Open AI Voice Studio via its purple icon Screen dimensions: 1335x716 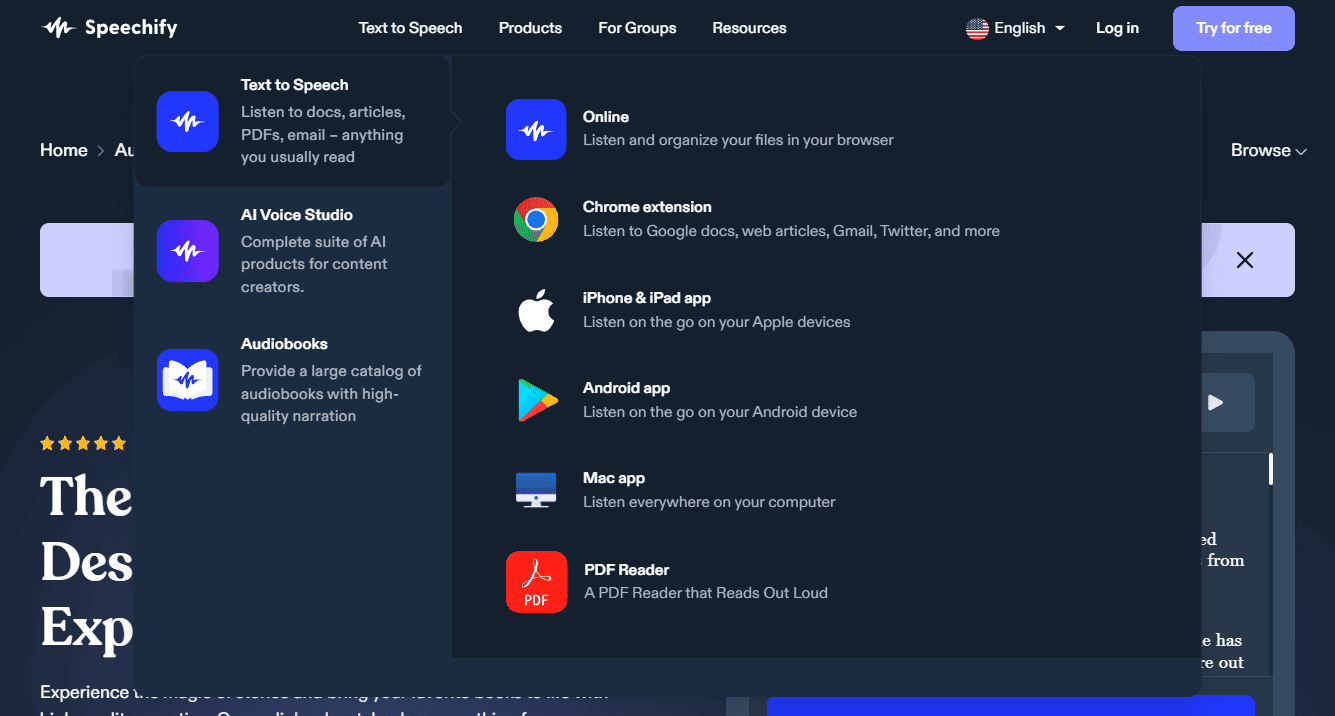[x=187, y=251]
